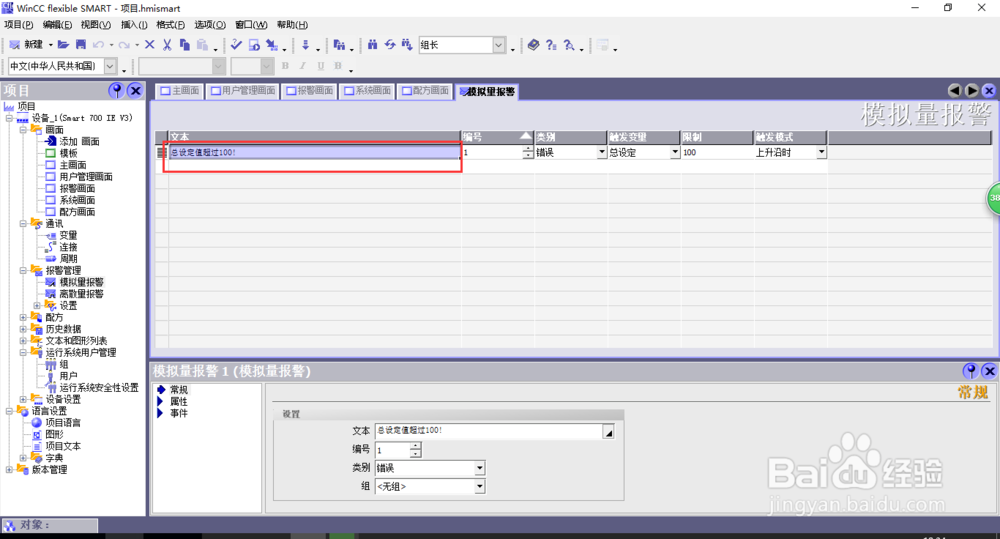The width and height of the screenshot is (1000, 539).
Task: Select 常规 in the properties list
Action: (x=179, y=390)
